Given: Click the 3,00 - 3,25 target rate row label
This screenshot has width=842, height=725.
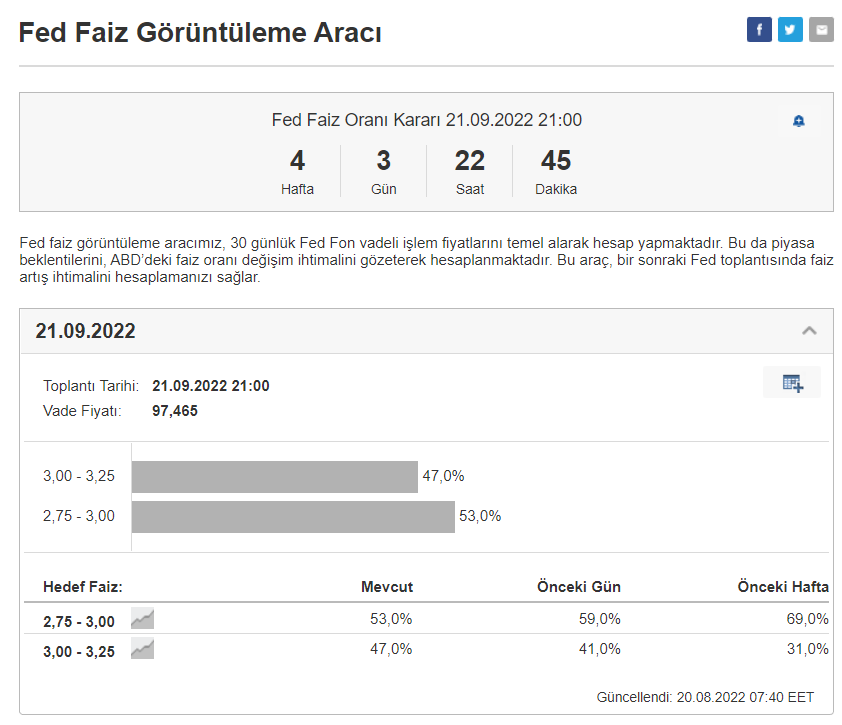Looking at the screenshot, I should pyautogui.click(x=79, y=652).
